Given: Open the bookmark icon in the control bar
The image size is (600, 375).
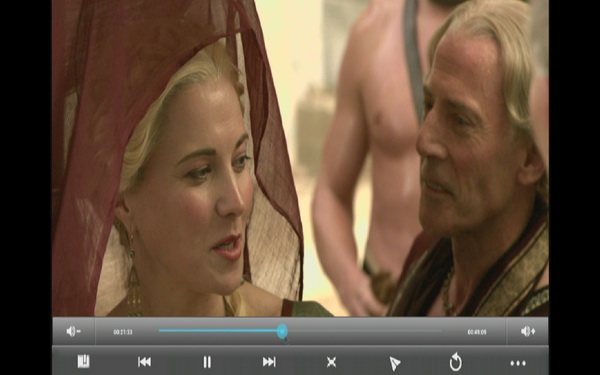Looking at the screenshot, I should click(83, 361).
